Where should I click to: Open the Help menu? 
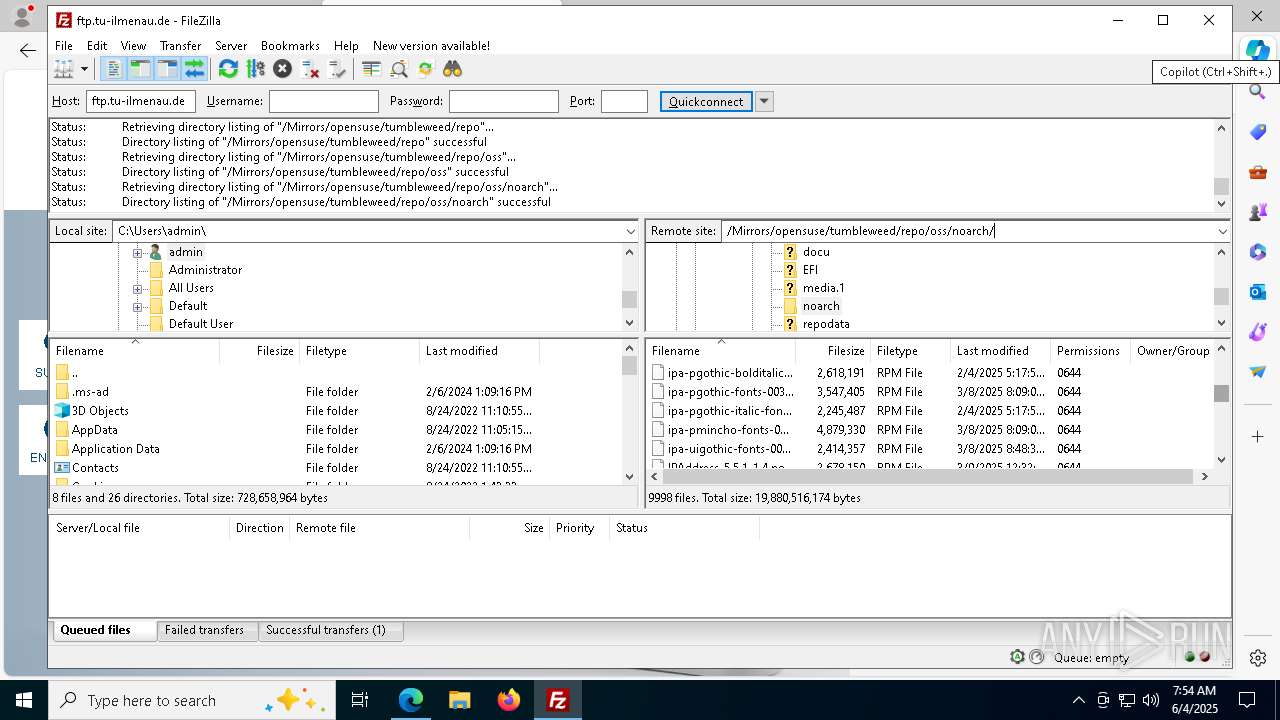346,46
